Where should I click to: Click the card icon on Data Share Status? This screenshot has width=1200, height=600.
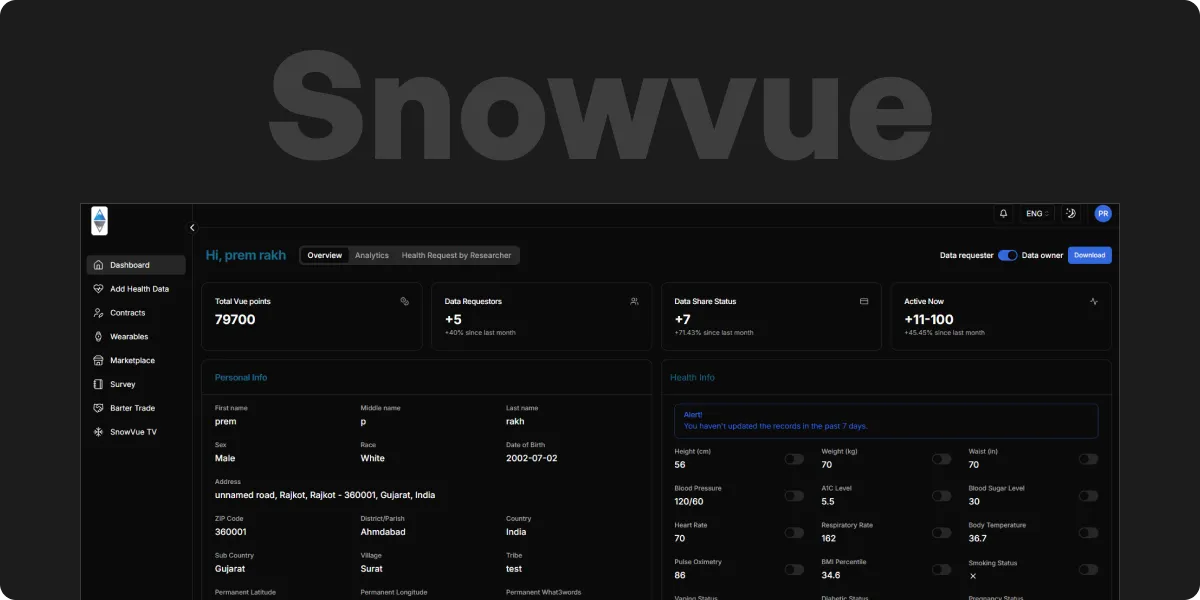coord(864,301)
